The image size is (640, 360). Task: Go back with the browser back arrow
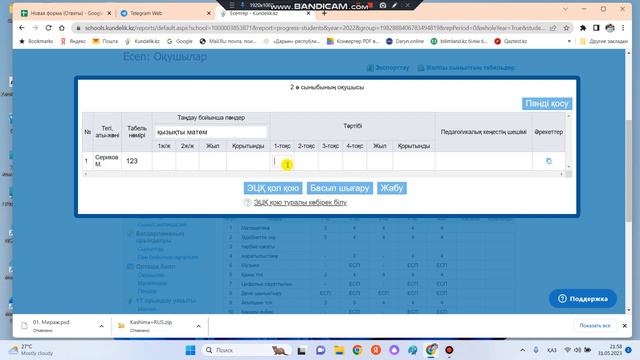pyautogui.click(x=22, y=28)
